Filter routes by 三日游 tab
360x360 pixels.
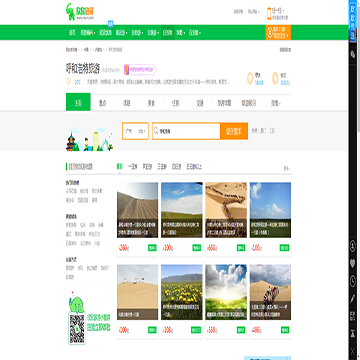tap(162, 167)
